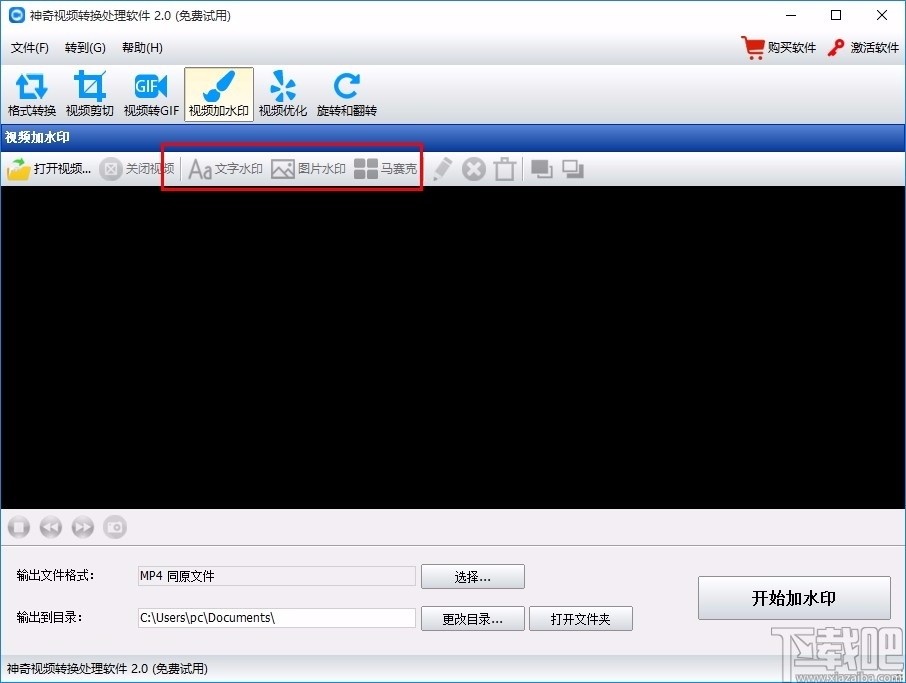Switch to 视频转GIF tool

[151, 94]
